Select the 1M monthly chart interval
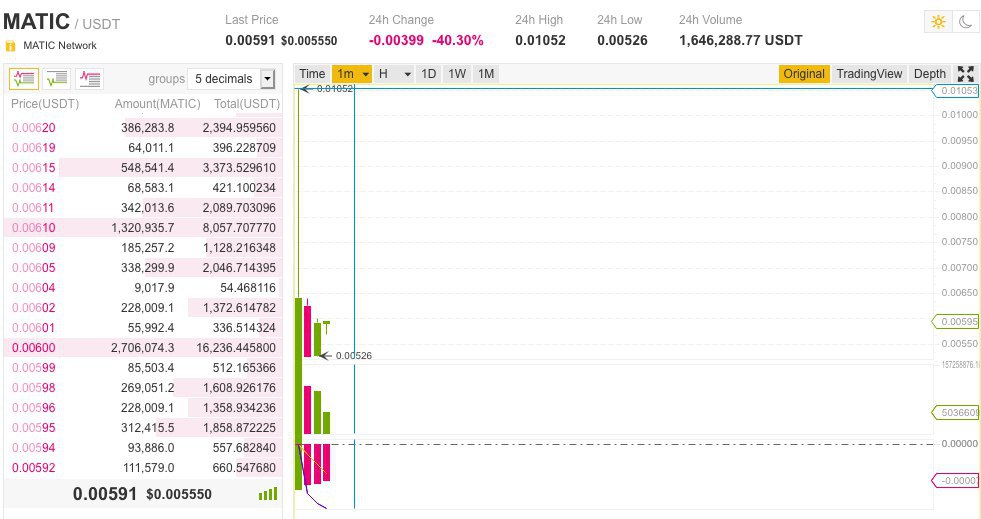Image resolution: width=981 pixels, height=519 pixels. [486, 74]
